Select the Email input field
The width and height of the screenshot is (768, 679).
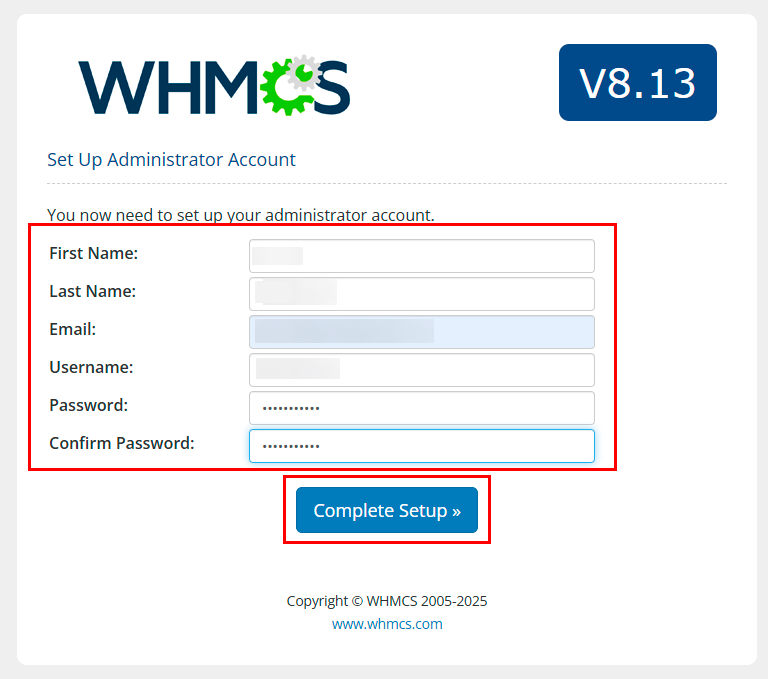pyautogui.click(x=422, y=332)
